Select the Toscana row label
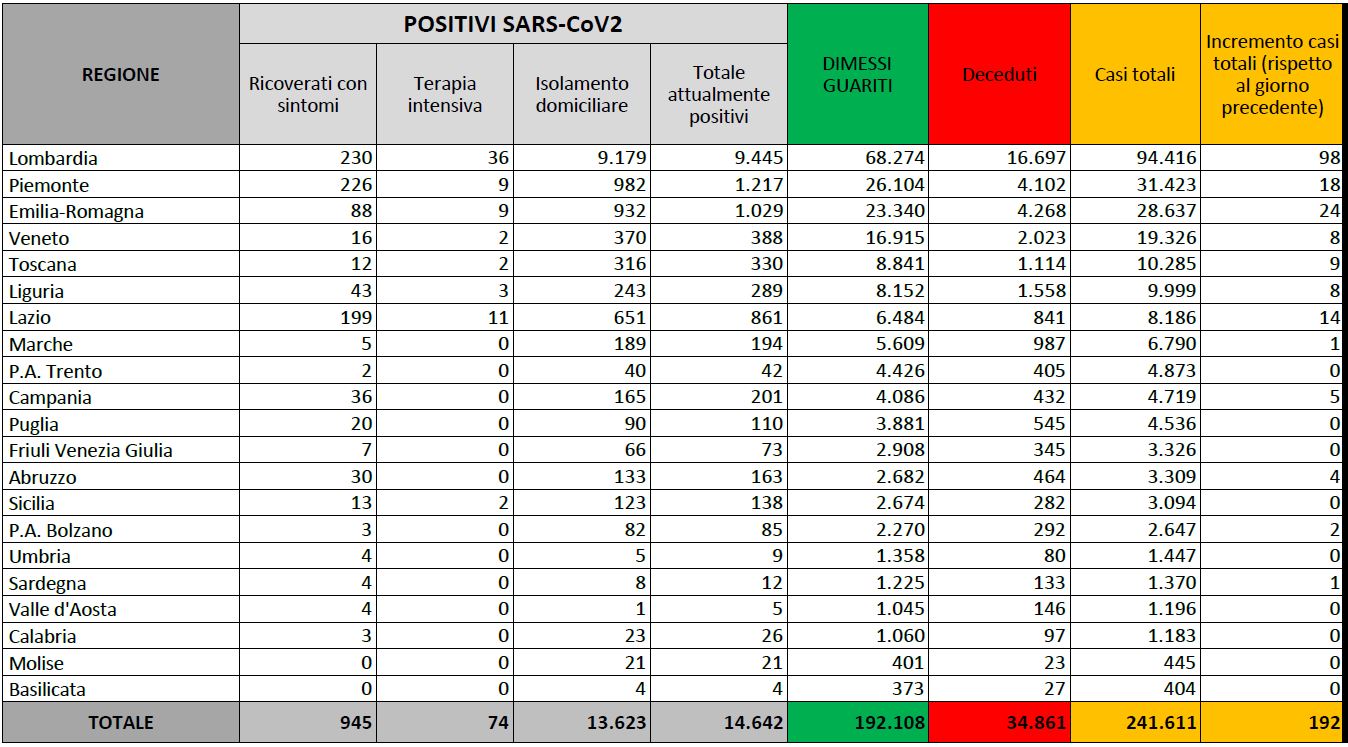Viewport: 1348px width, 747px height. pos(42,265)
